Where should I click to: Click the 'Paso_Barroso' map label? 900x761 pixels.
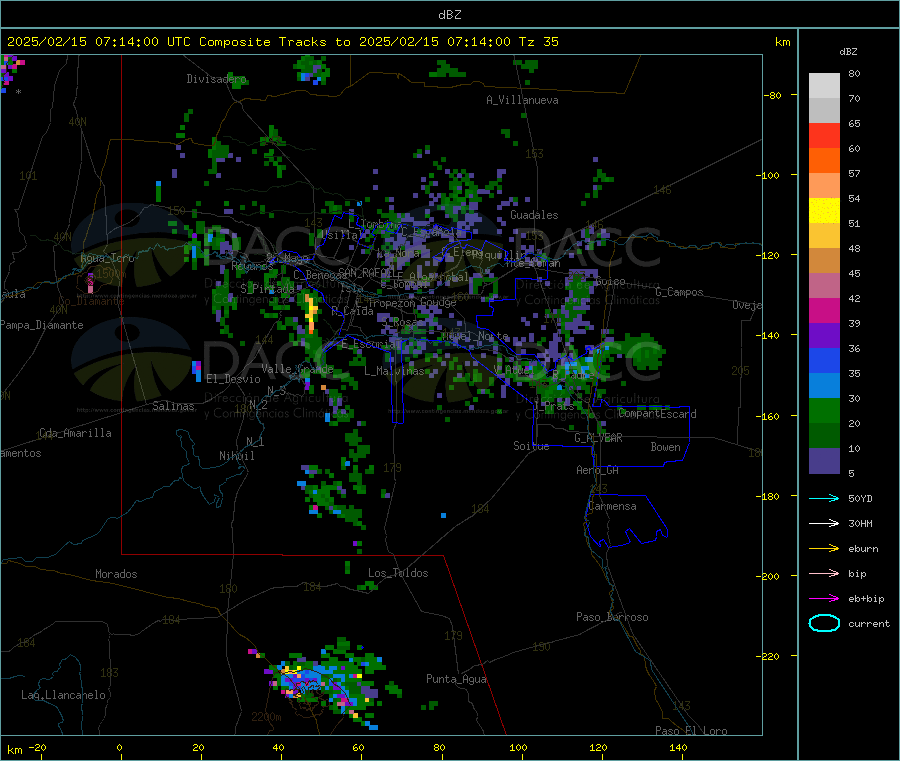612,617
